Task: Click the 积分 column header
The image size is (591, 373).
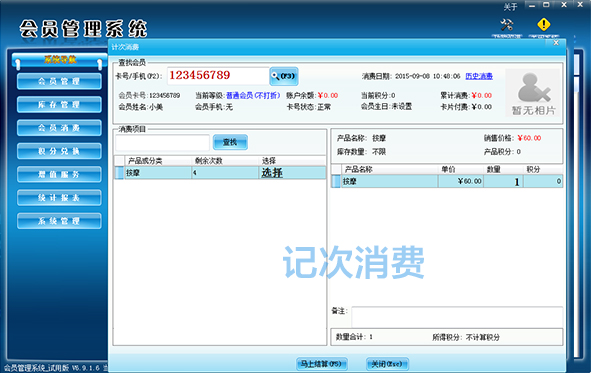Action: (x=543, y=170)
